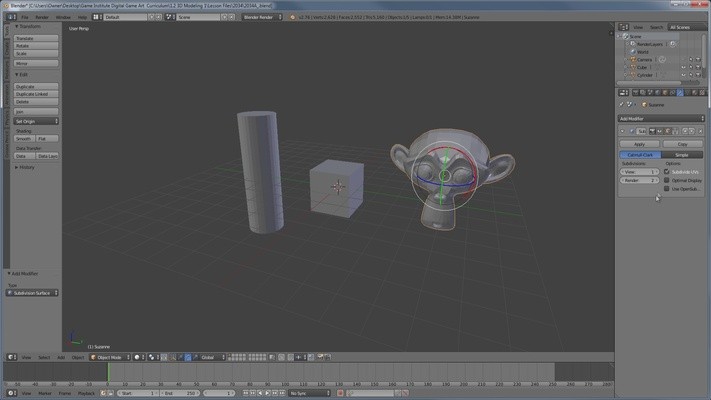This screenshot has width=711, height=400.
Task: Click the modifier Copy button
Action: point(682,144)
